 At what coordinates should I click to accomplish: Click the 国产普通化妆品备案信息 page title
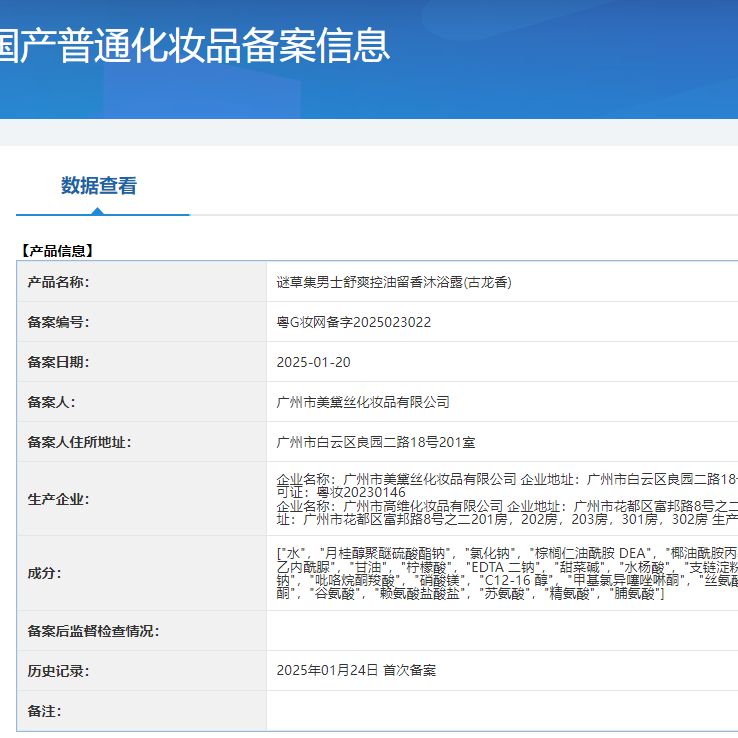(x=194, y=46)
